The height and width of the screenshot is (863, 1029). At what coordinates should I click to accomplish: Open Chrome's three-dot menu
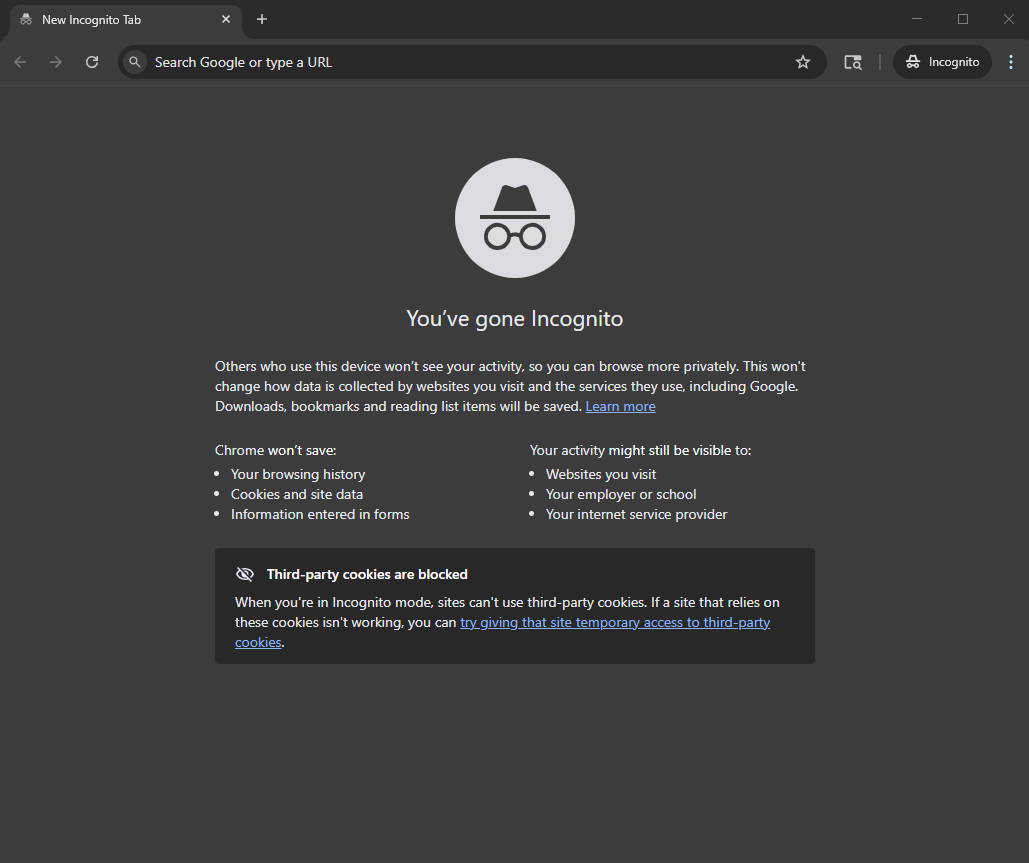click(x=1010, y=62)
